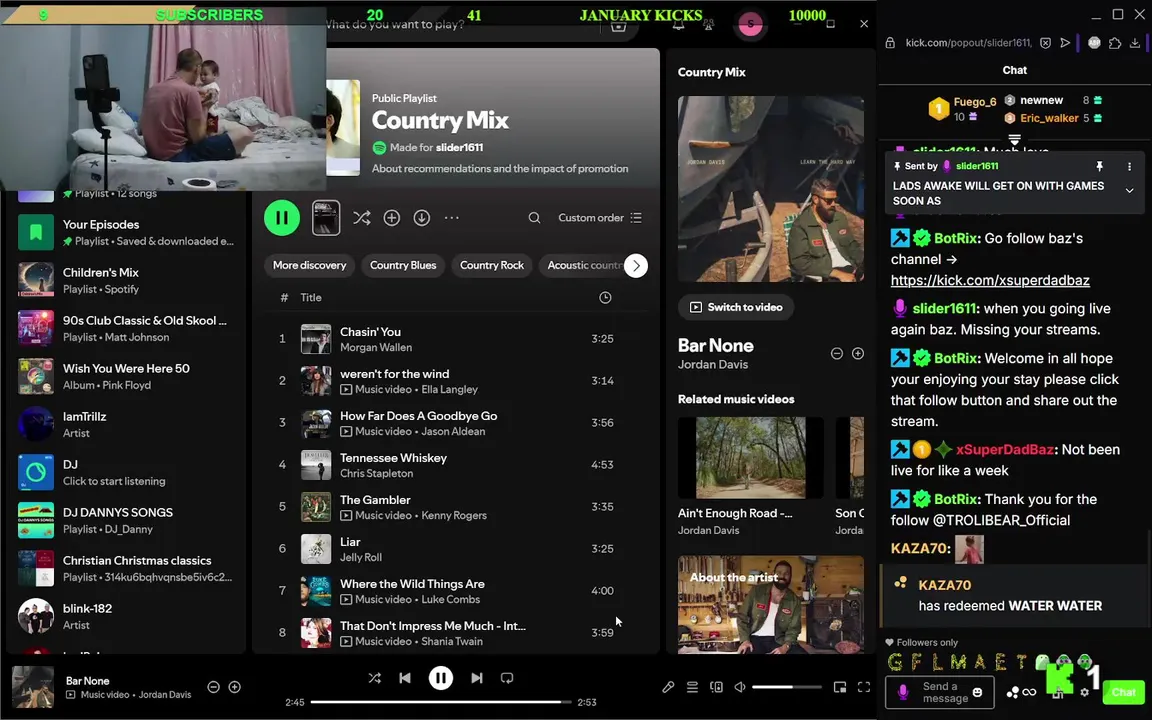Open blink-182 artist in the library
The width and height of the screenshot is (1152, 720).
click(x=126, y=616)
